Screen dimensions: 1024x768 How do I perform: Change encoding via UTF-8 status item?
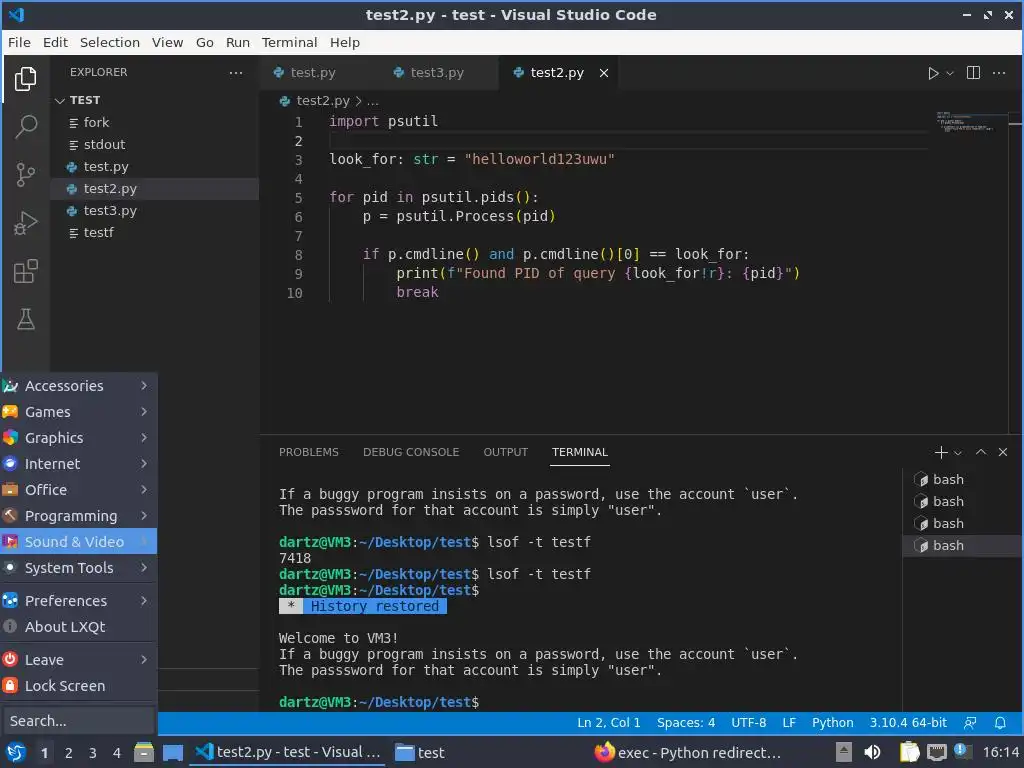click(x=748, y=723)
